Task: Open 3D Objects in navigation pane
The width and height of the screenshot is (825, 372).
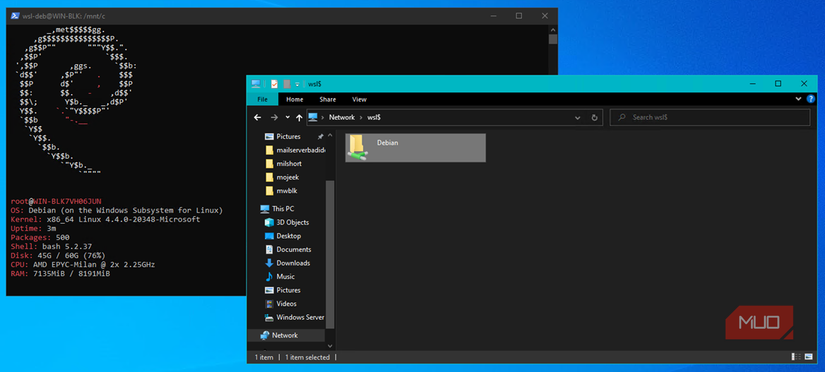Action: 294,223
